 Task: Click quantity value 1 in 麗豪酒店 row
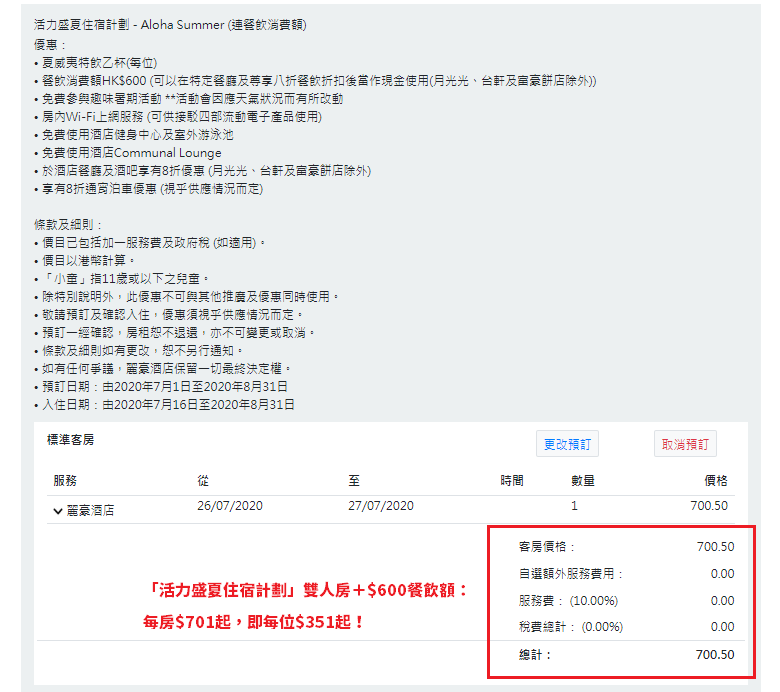[574, 506]
